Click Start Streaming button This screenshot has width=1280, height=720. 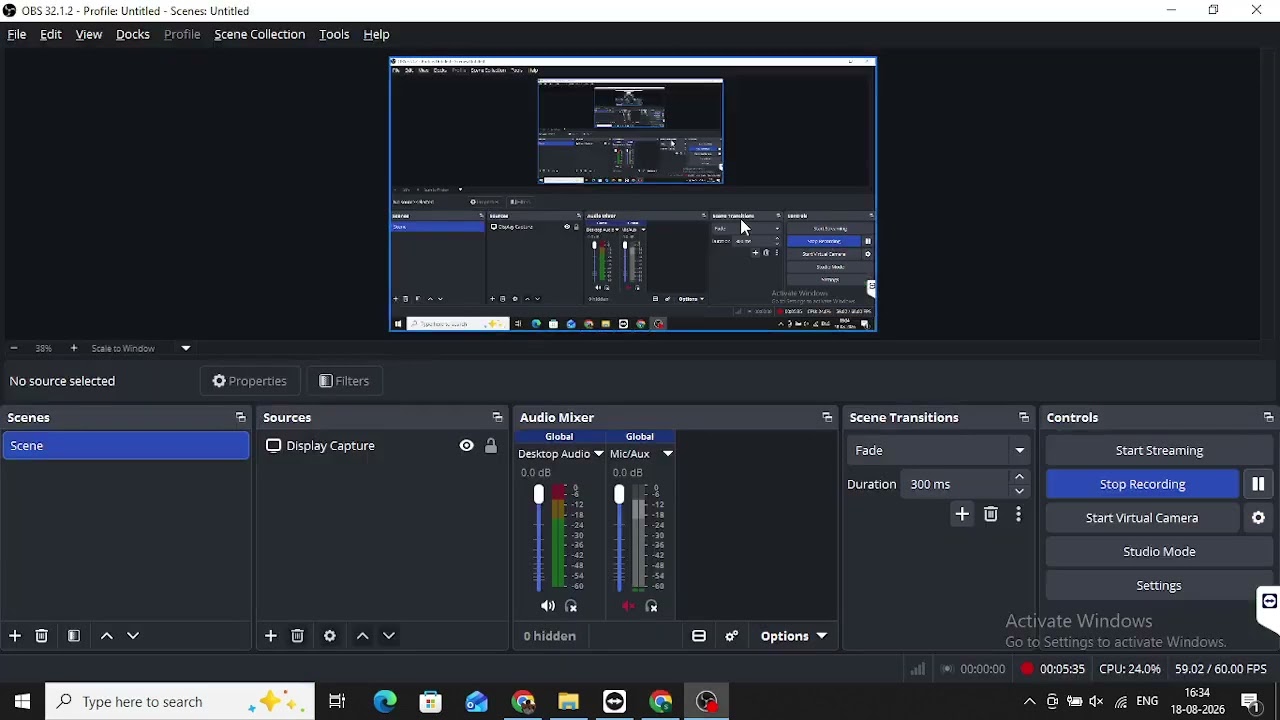pyautogui.click(x=1159, y=451)
